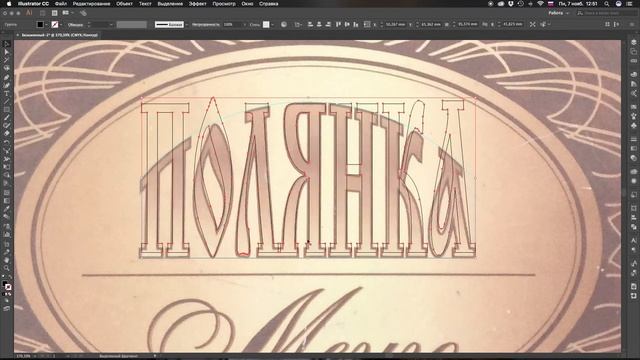Select the document tab in tab bar

[60, 35]
